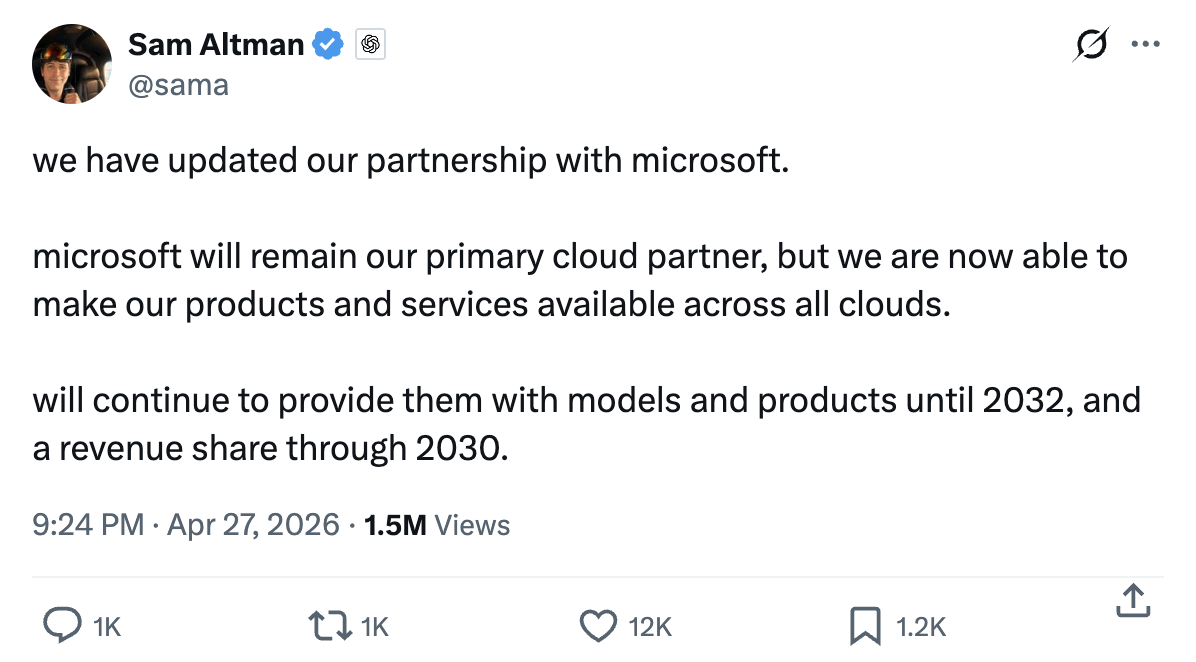The image size is (1196, 662).
Task: Open Sam Altman's profile name
Action: [x=215, y=44]
